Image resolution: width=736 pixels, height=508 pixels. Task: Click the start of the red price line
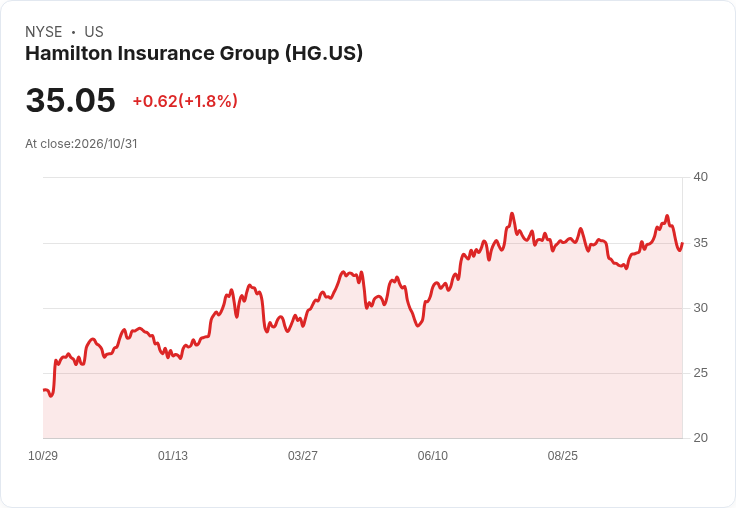pos(44,390)
